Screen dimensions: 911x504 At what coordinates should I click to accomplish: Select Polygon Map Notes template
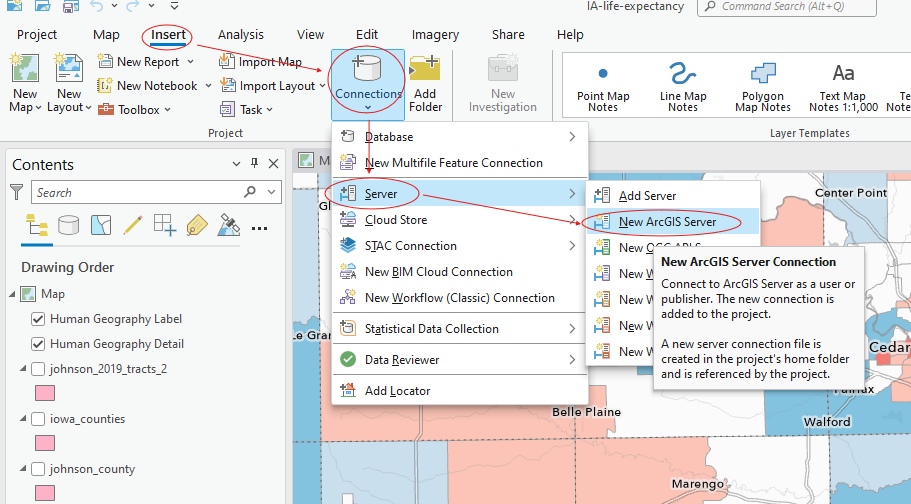(x=763, y=86)
